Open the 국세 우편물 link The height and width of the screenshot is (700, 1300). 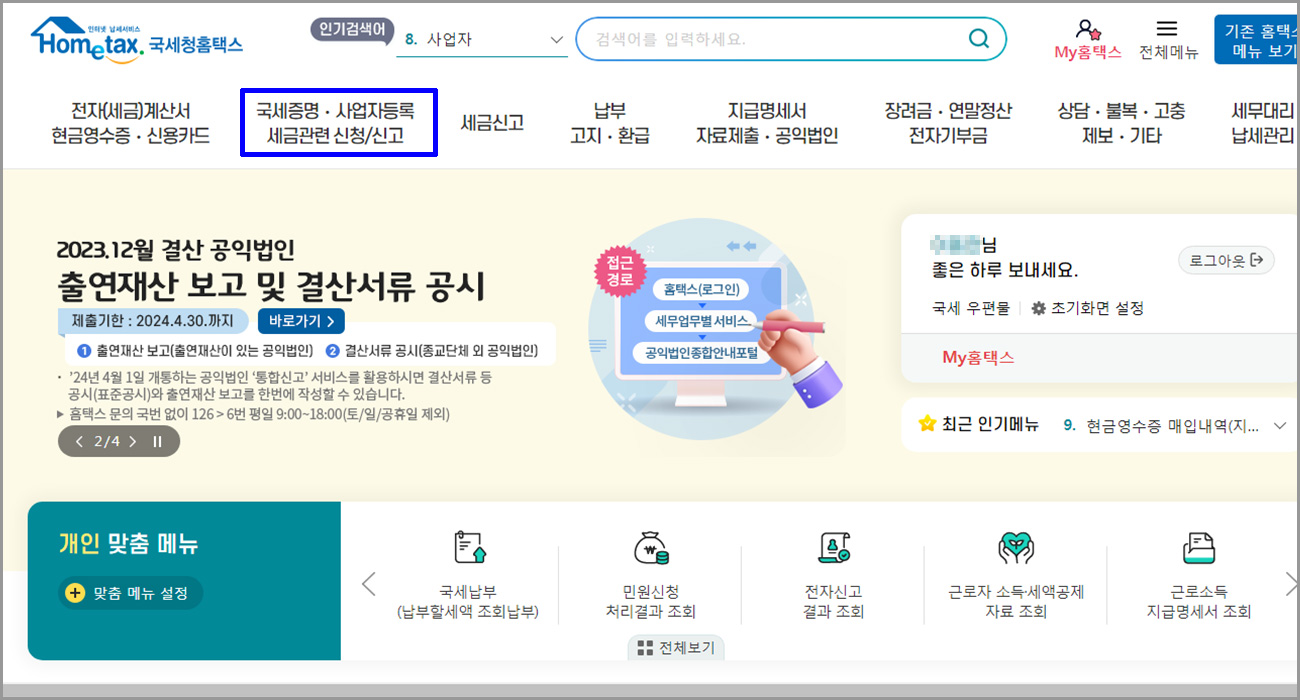point(970,308)
